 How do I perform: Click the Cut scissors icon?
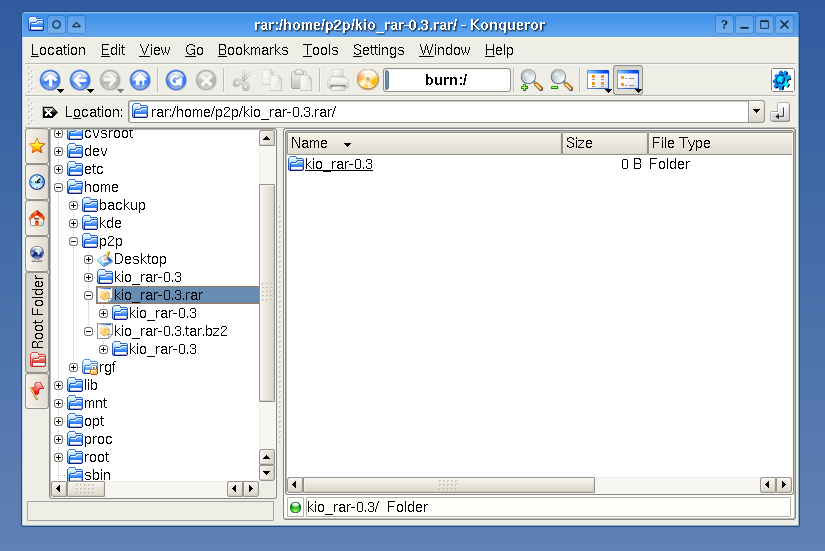point(242,81)
